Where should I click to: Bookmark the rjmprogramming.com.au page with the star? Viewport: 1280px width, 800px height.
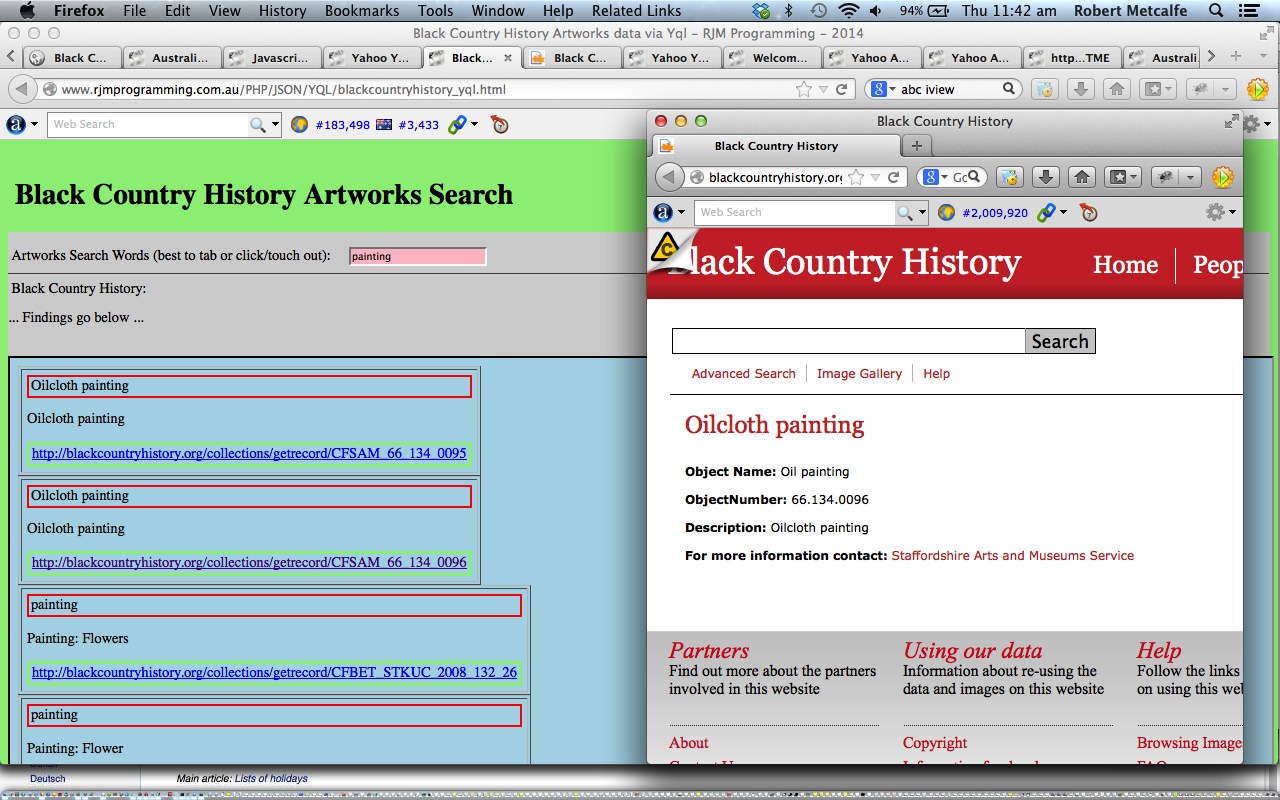(803, 89)
